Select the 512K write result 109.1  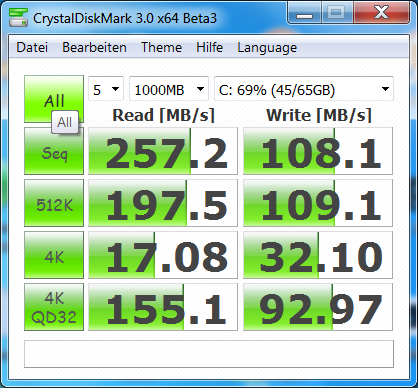pos(318,203)
